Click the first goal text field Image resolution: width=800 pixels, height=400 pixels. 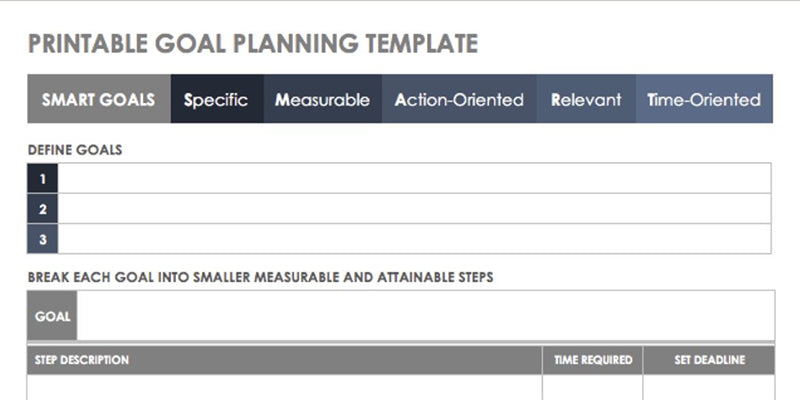(414, 179)
